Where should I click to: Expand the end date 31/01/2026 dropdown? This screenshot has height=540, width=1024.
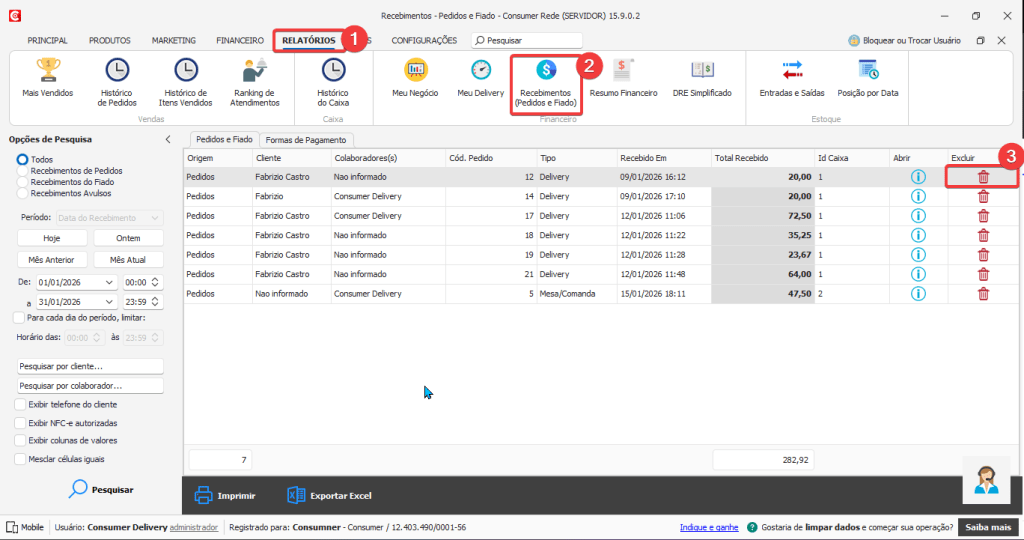[109, 302]
